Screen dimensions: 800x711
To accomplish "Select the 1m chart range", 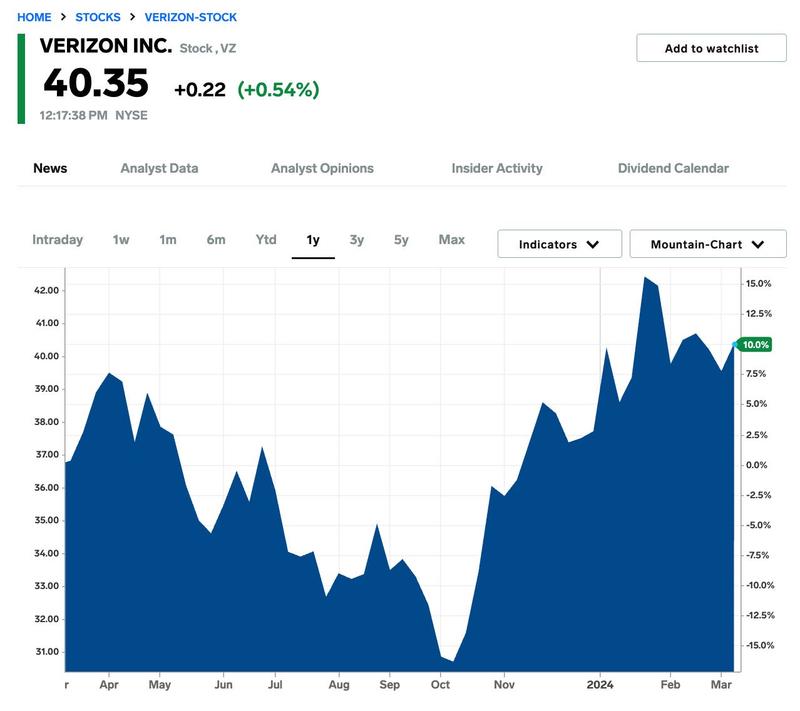I will pyautogui.click(x=168, y=240).
